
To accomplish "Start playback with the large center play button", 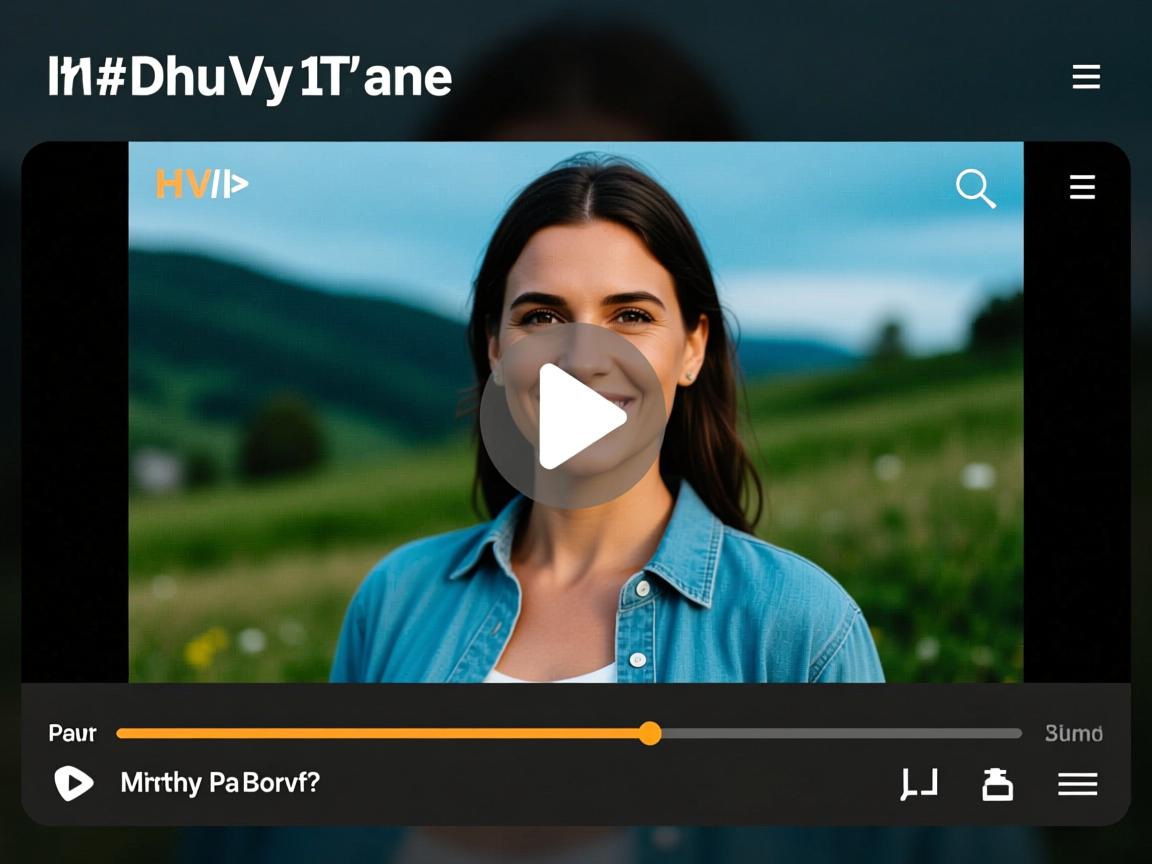I will click(573, 416).
